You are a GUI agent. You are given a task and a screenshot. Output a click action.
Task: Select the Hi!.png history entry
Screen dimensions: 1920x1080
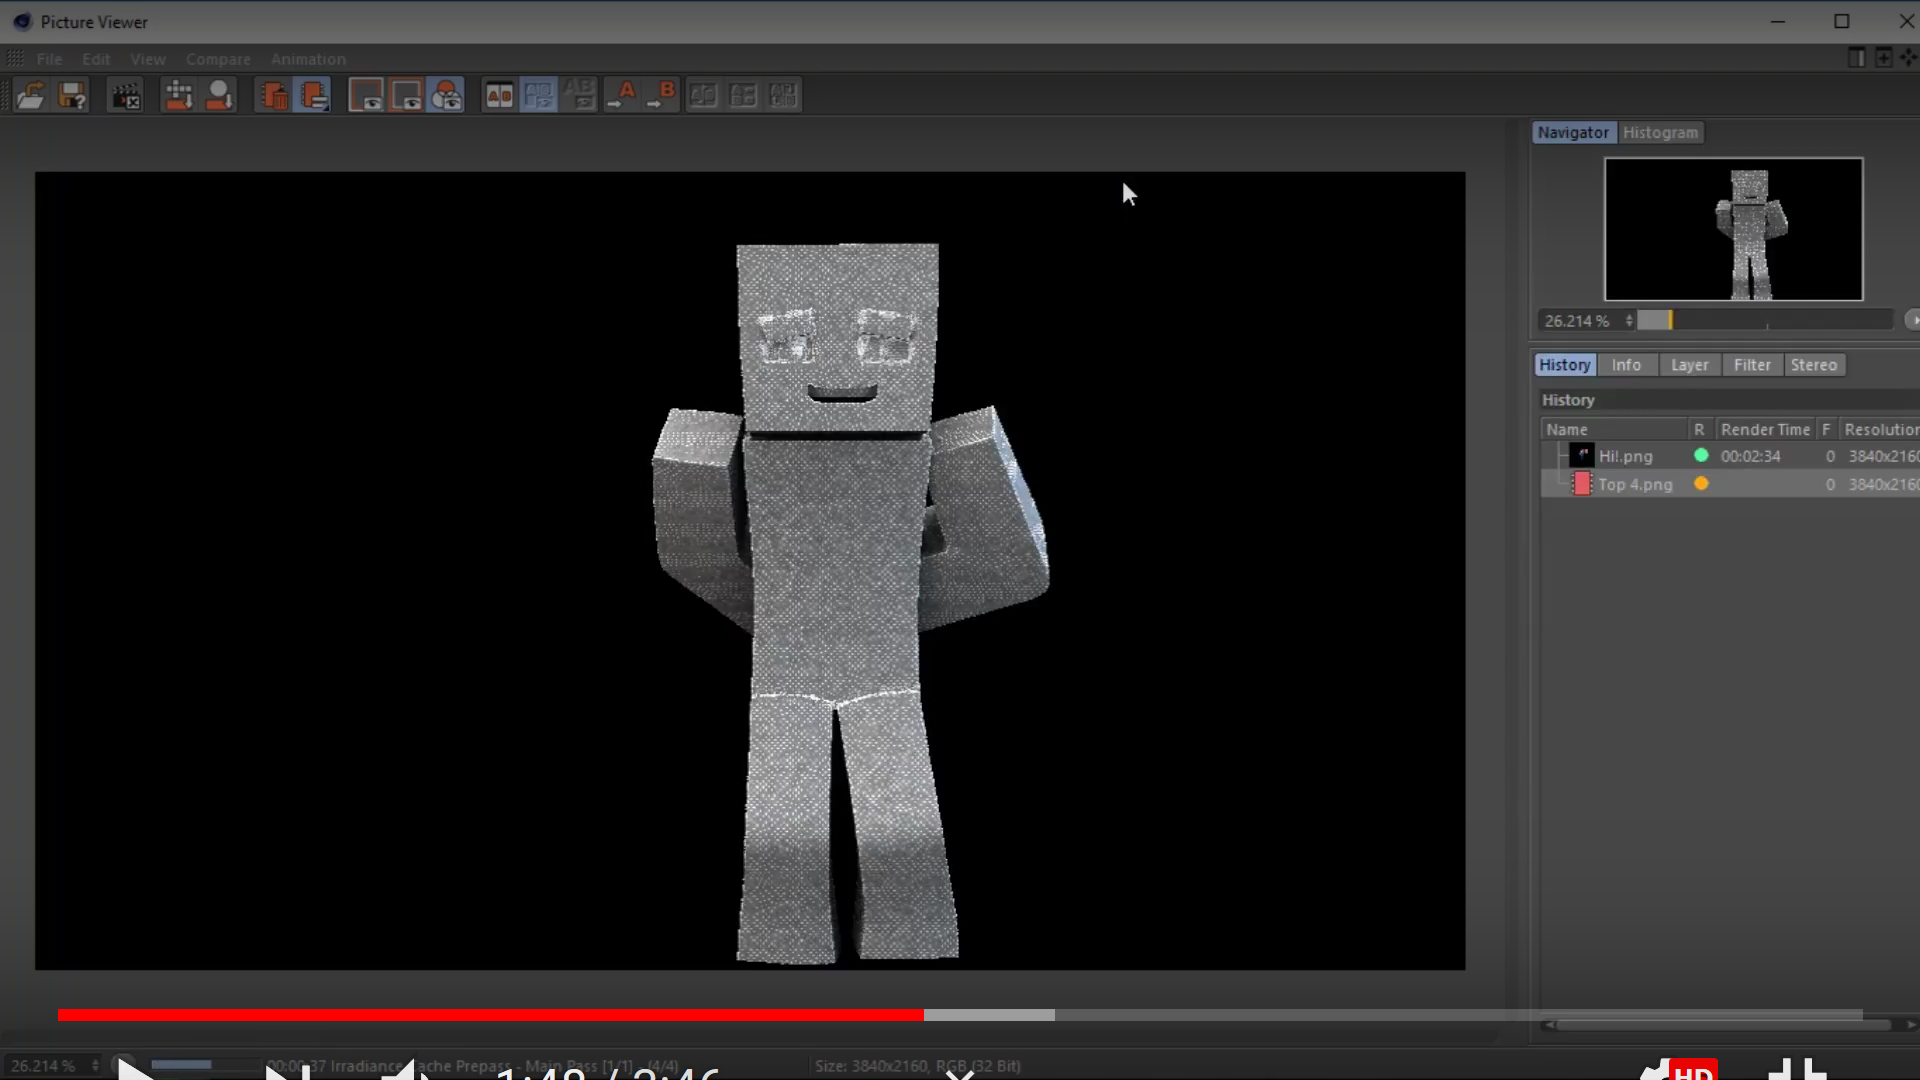[1730, 456]
